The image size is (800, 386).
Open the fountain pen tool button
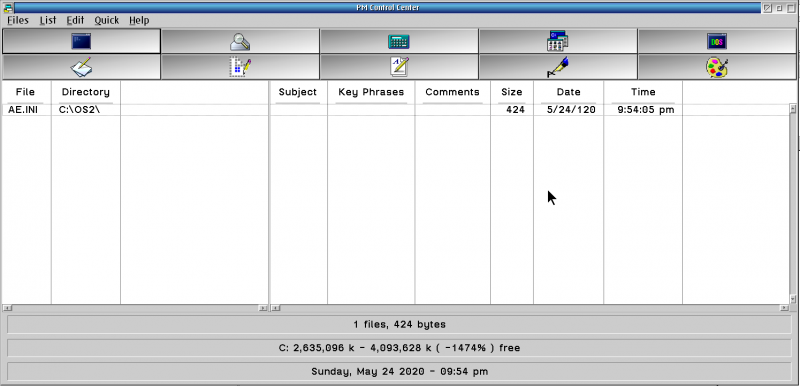tap(558, 67)
